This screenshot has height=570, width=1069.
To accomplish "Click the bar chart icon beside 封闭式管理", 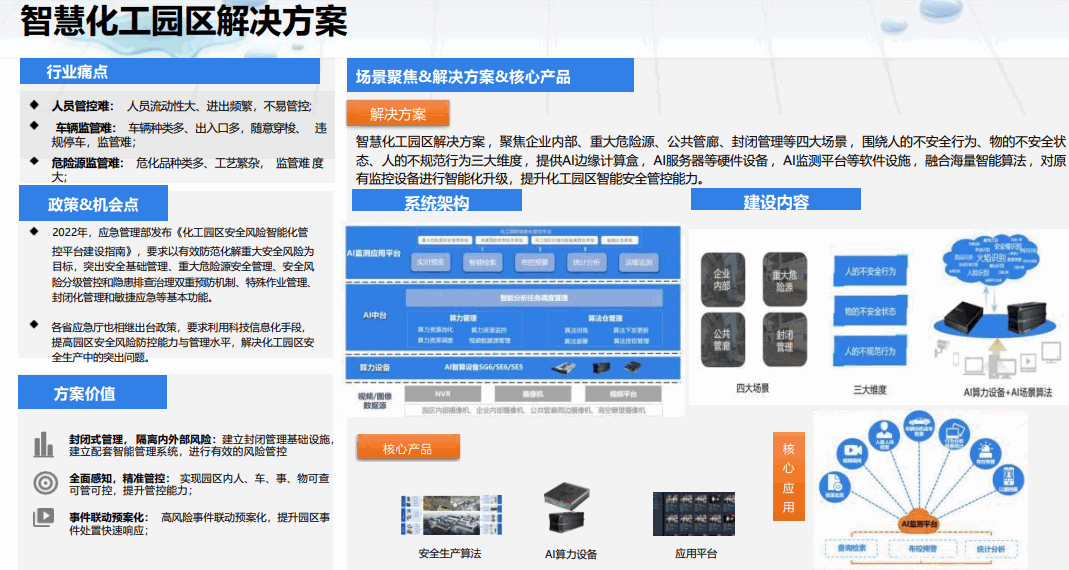I will 43,445.
